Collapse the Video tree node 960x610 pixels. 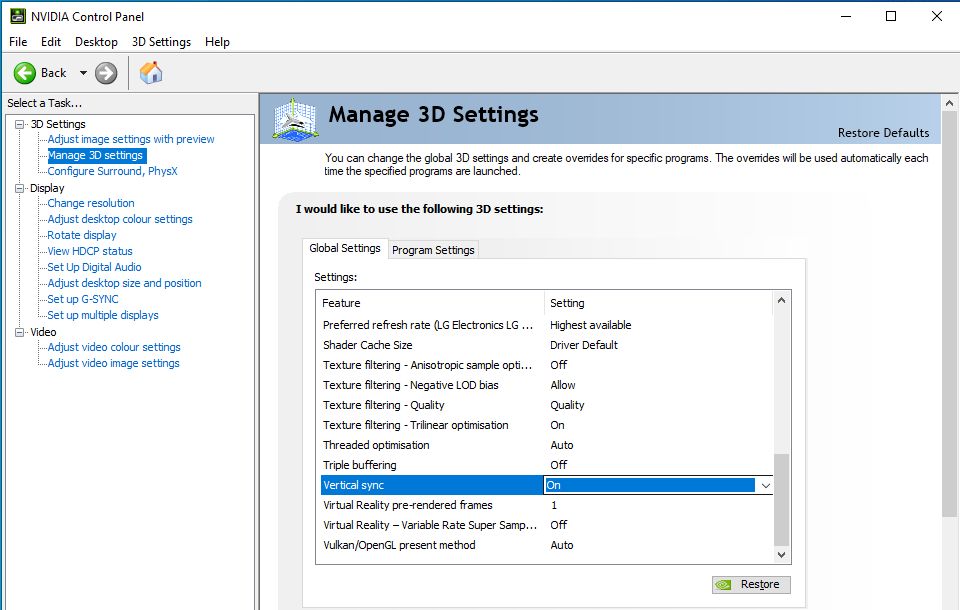point(19,332)
